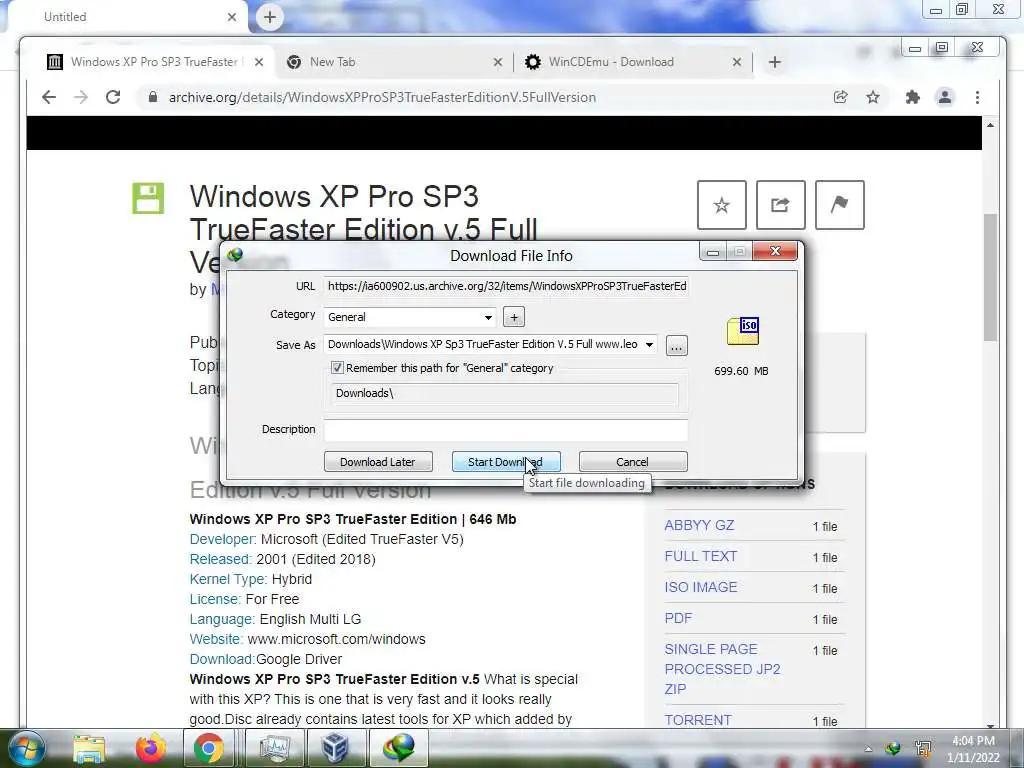Launch Firefox from taskbar
The height and width of the screenshot is (768, 1024).
[150, 748]
